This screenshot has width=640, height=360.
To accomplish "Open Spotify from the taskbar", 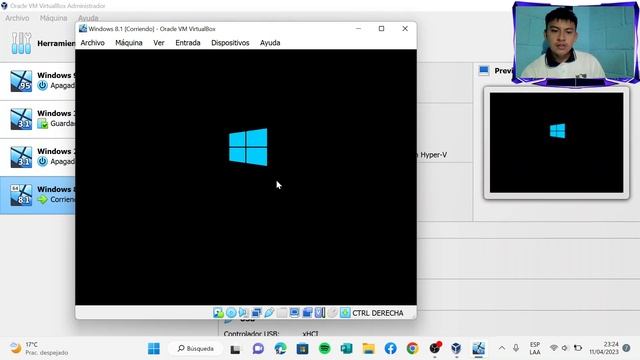I will (324, 349).
